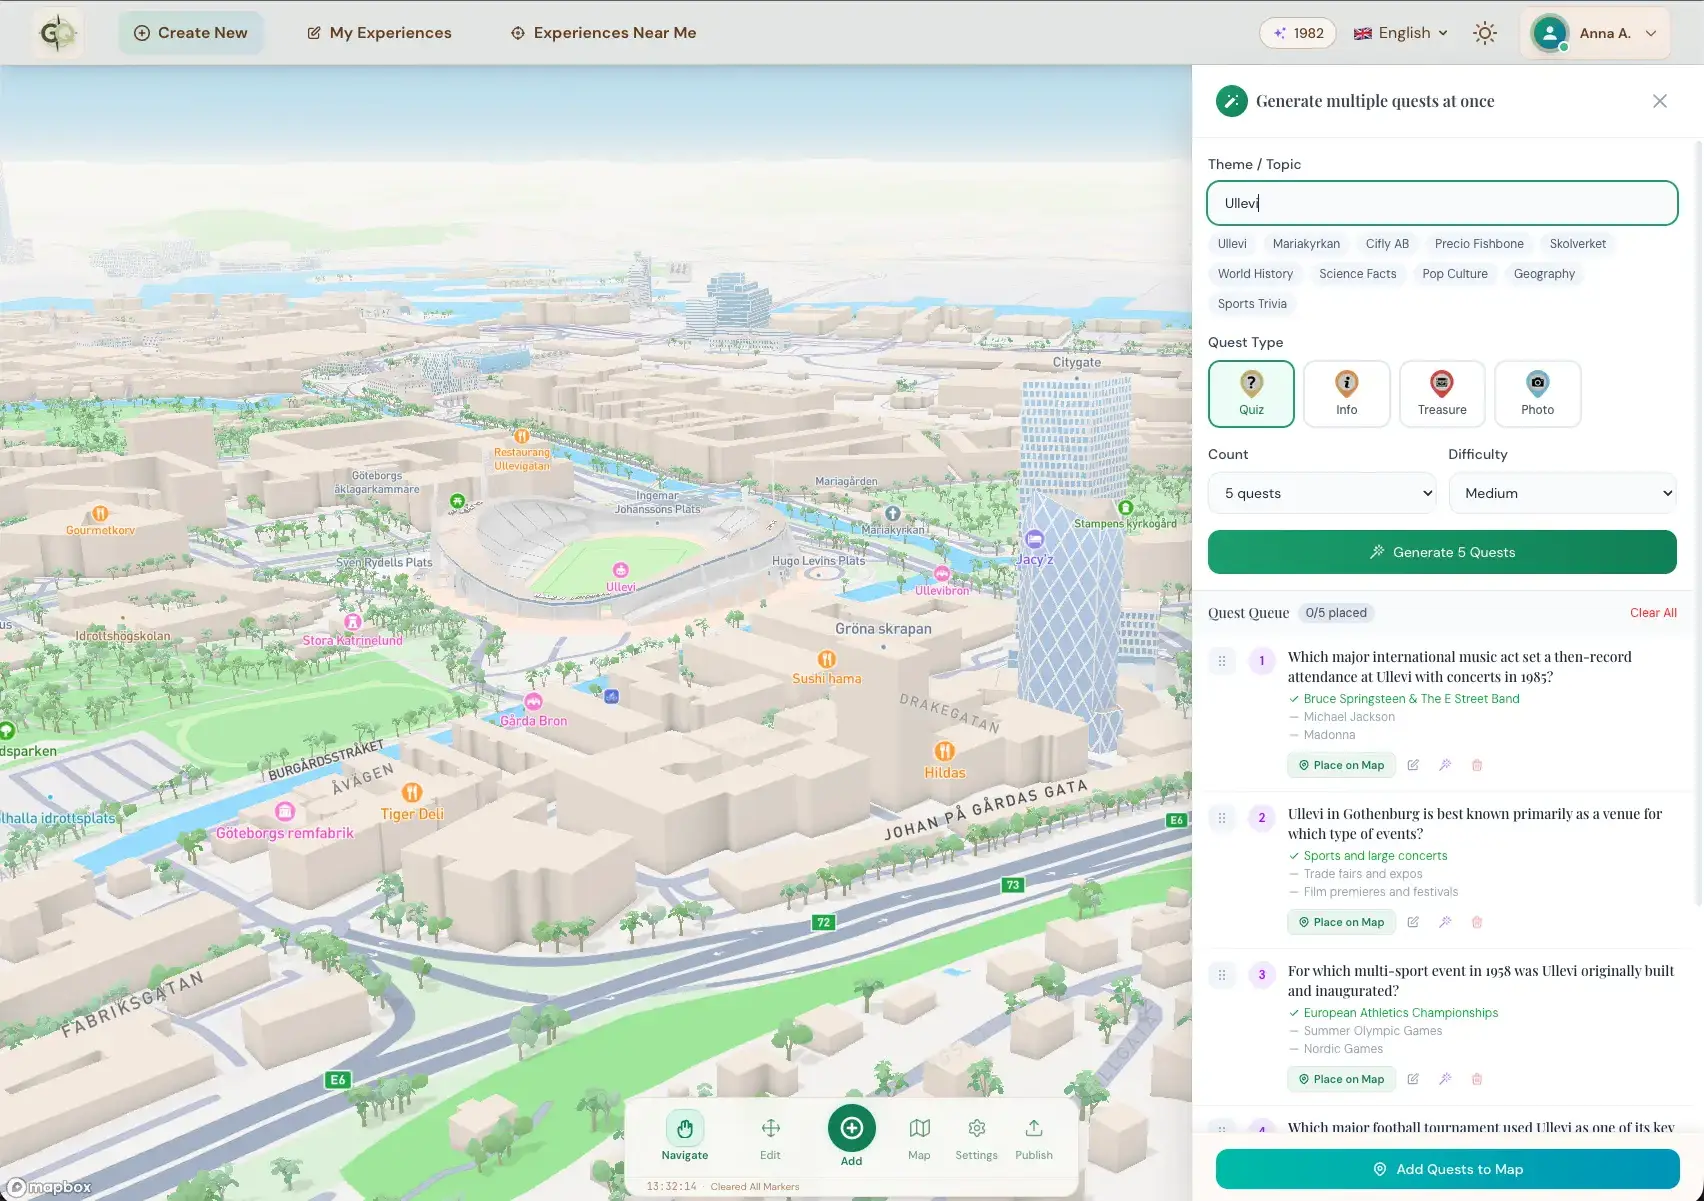Image resolution: width=1704 pixels, height=1201 pixels.
Task: Open the Count quests dropdown
Action: (x=1322, y=493)
